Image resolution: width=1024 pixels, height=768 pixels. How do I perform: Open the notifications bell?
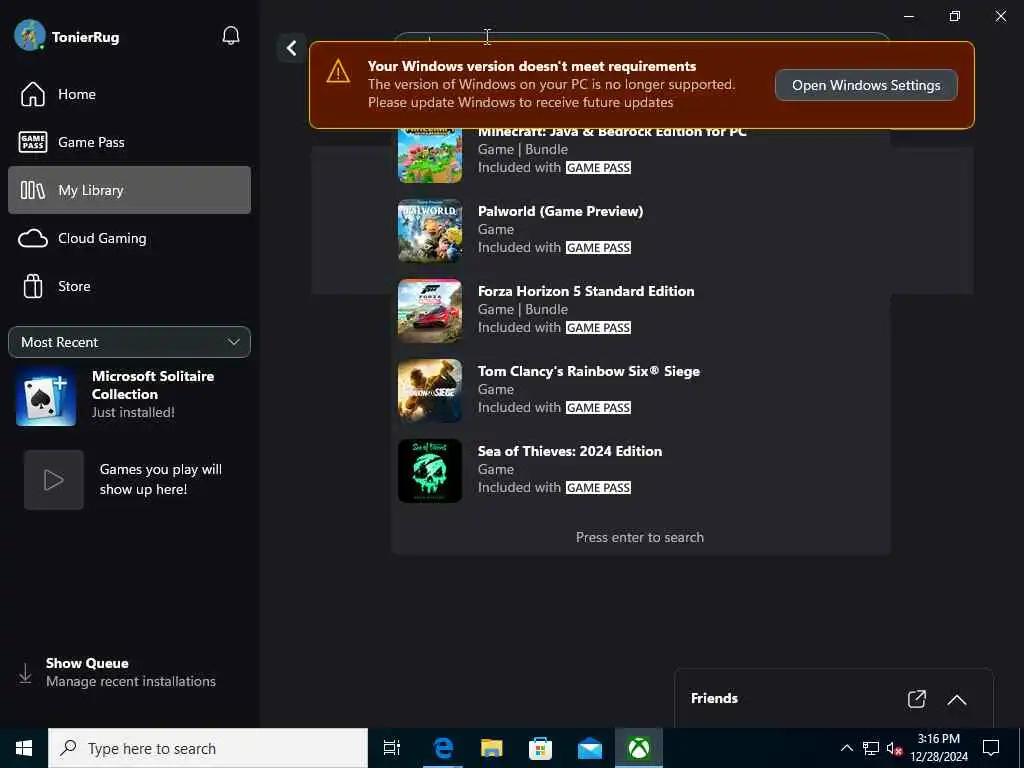coord(231,36)
